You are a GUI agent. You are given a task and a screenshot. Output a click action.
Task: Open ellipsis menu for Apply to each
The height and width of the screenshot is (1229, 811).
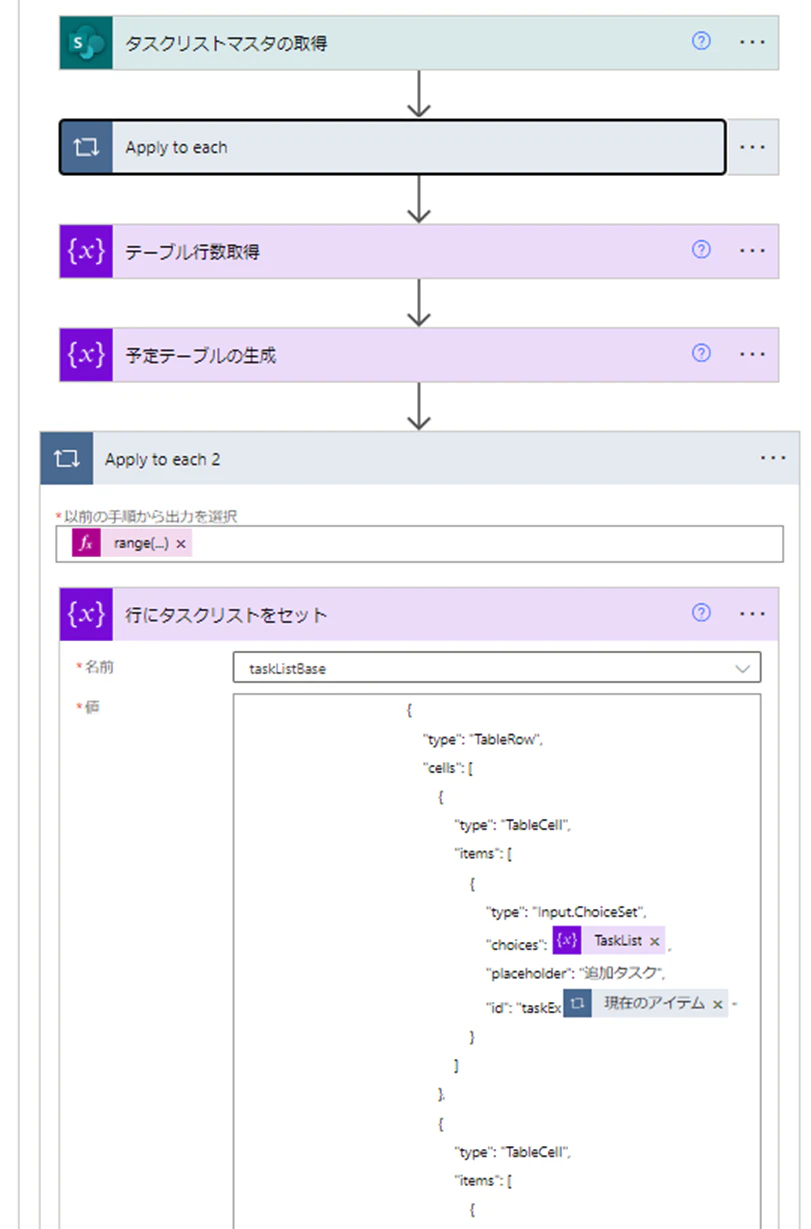(x=752, y=147)
